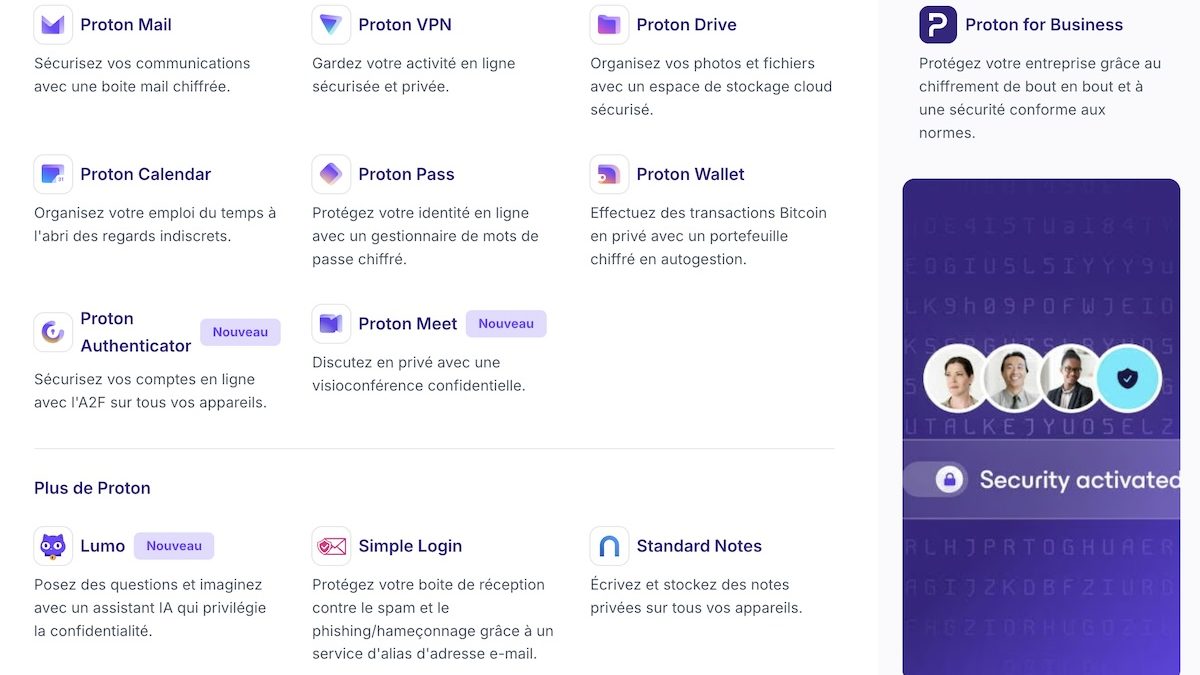Click the Proton Mail envelope icon
This screenshot has height=675, width=1200.
coord(53,25)
